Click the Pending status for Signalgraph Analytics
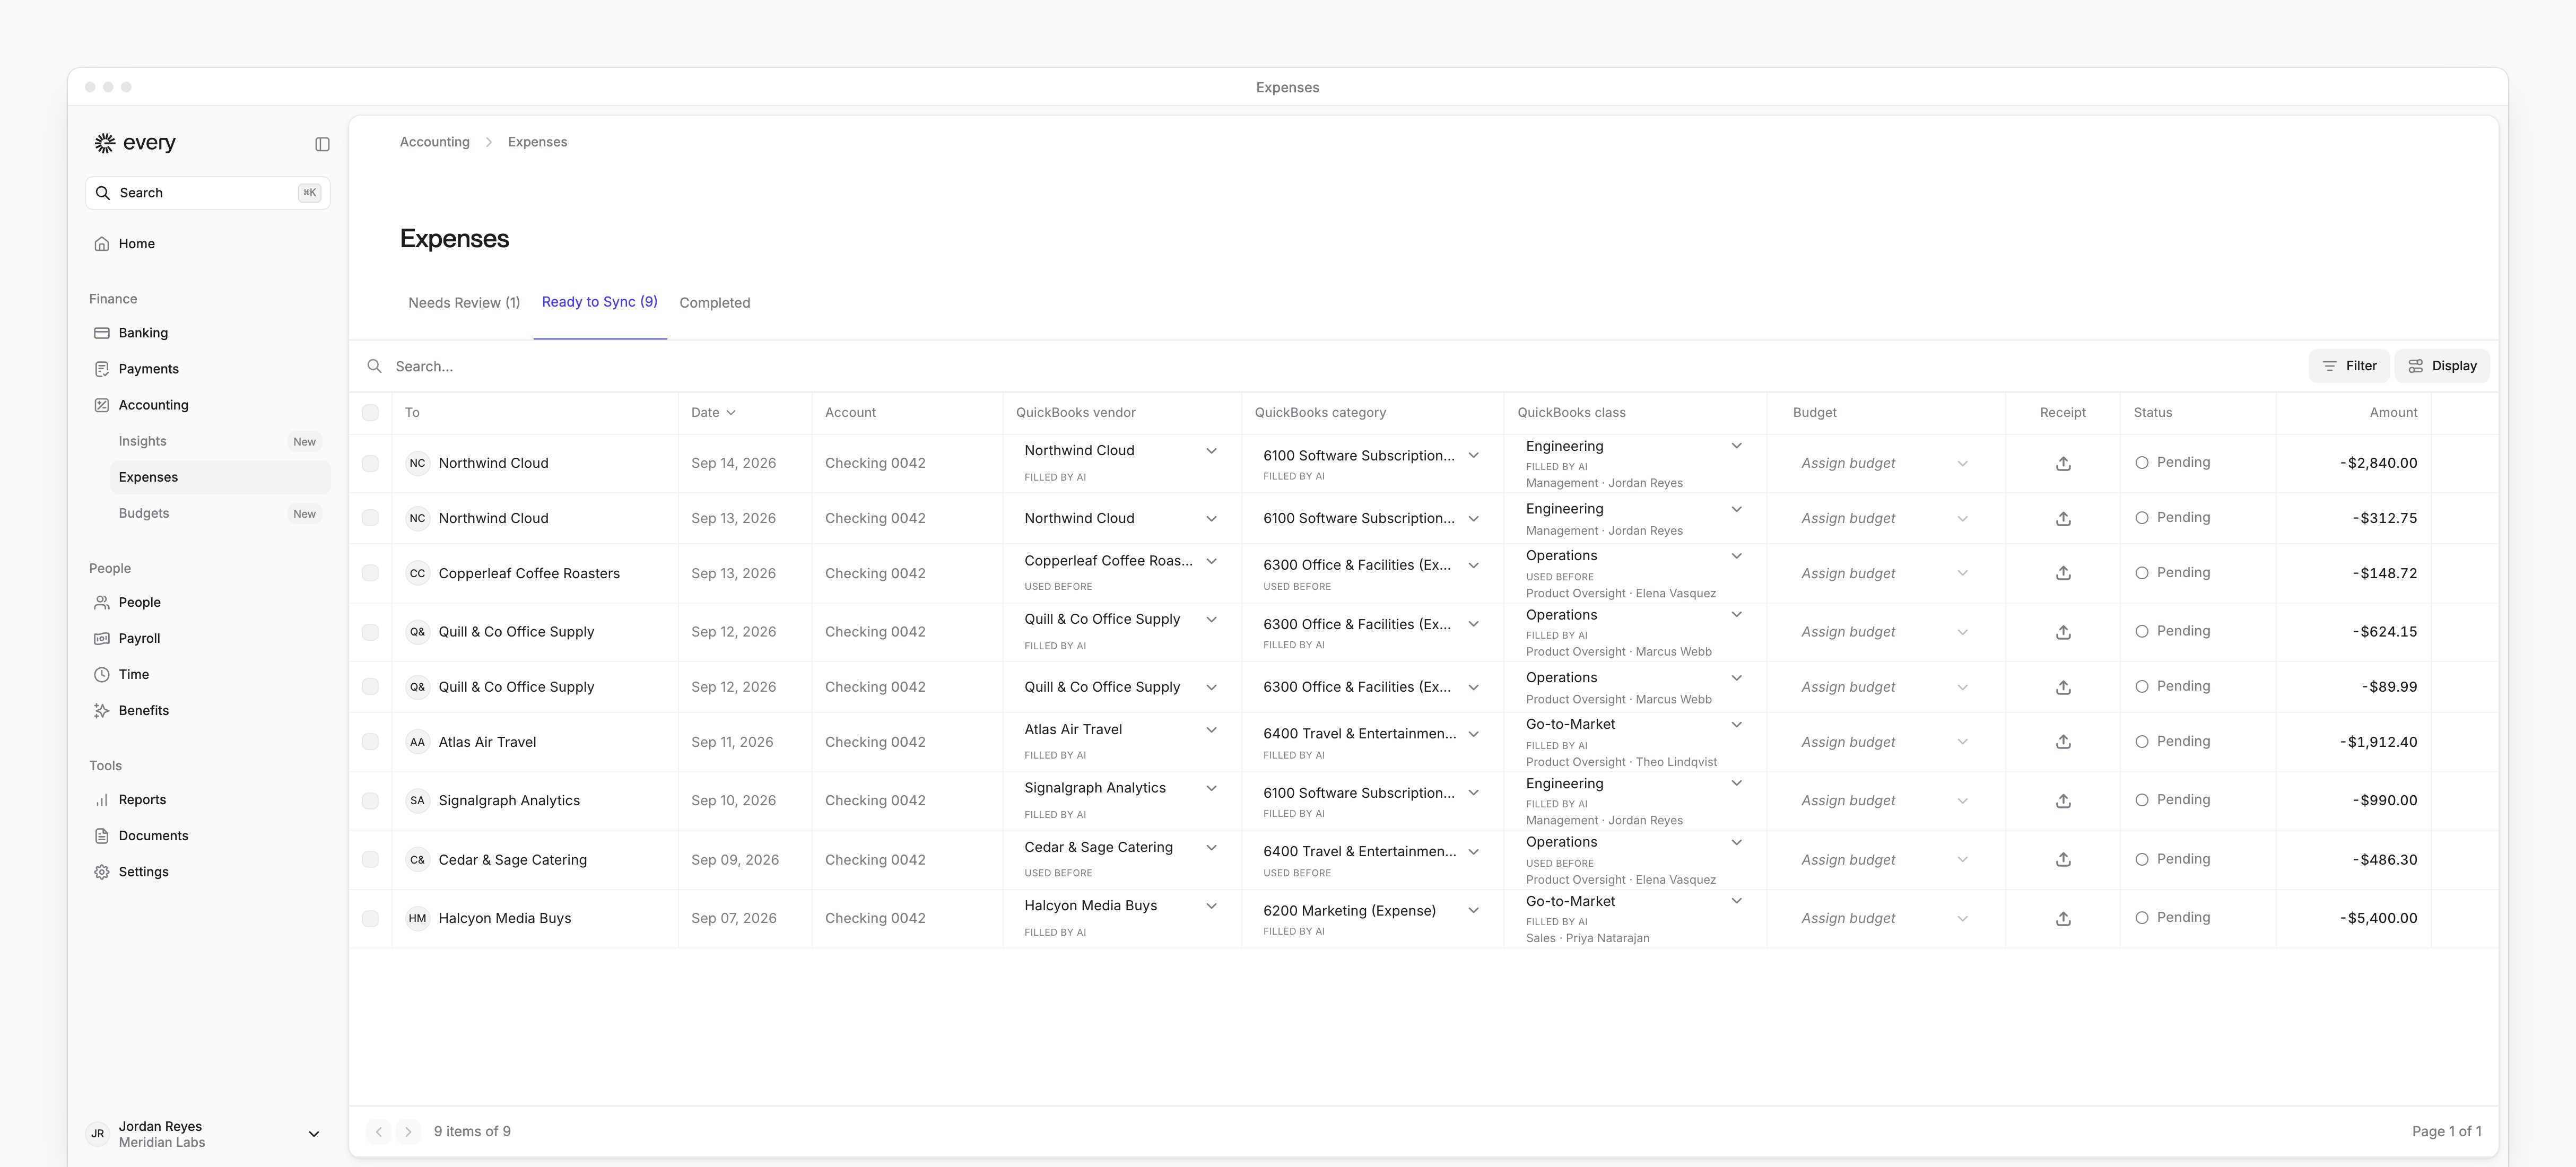This screenshot has height=1167, width=2576. pyautogui.click(x=2172, y=800)
